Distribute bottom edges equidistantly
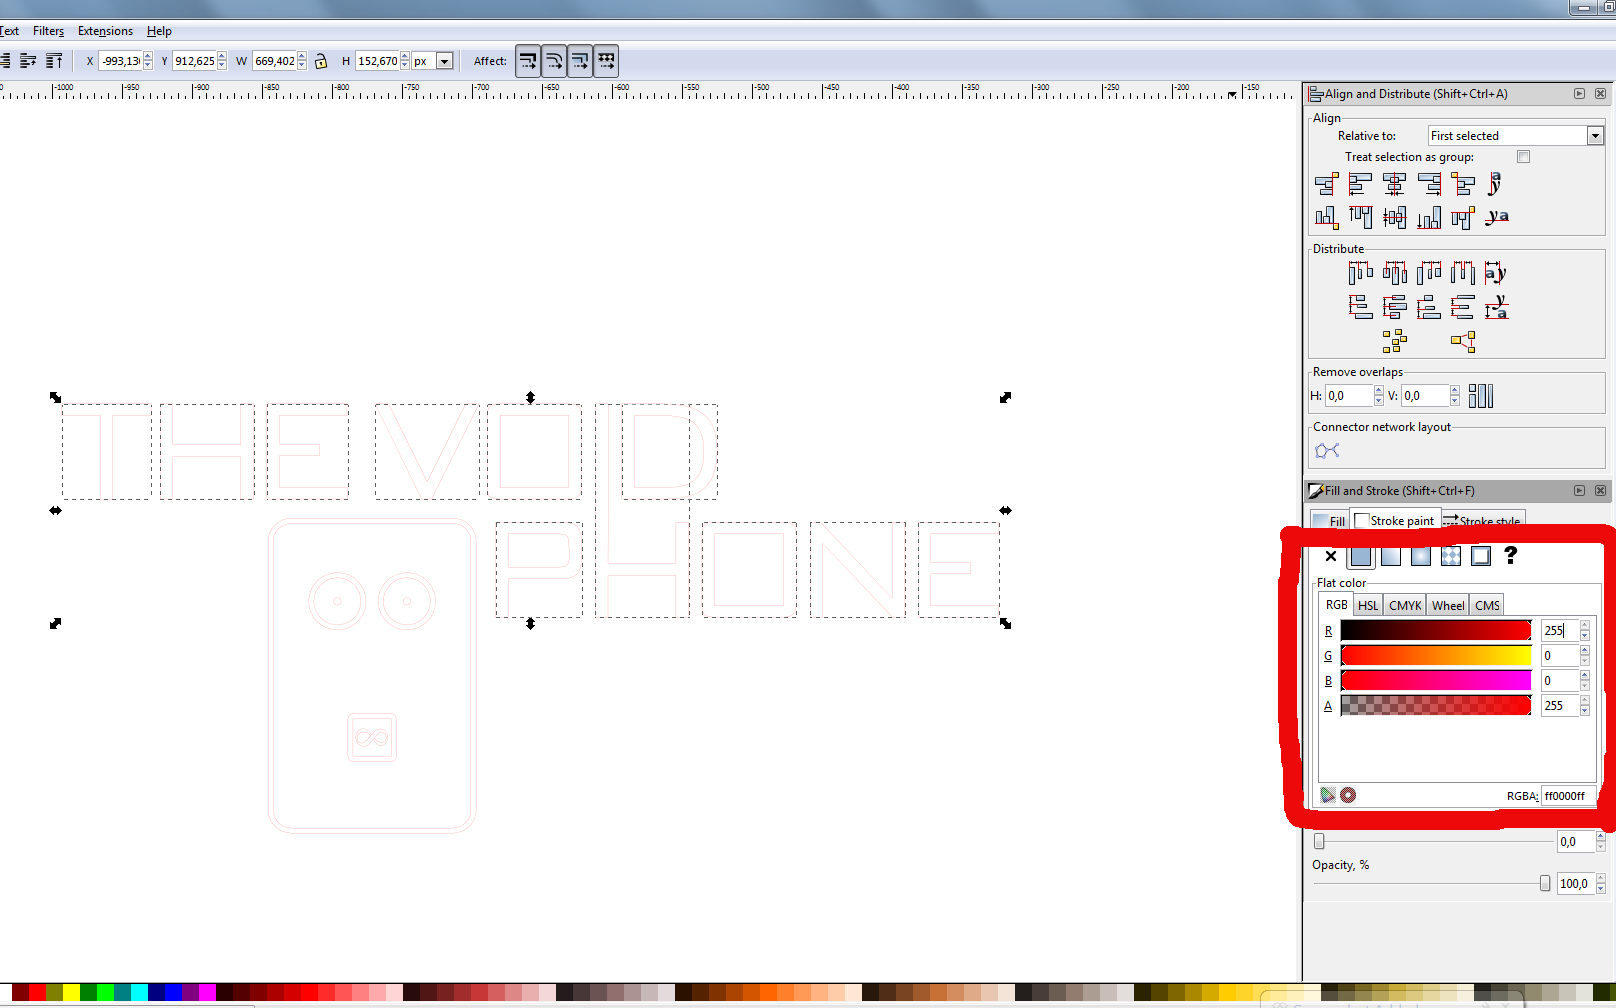1616x1008 pixels. [x=1428, y=307]
